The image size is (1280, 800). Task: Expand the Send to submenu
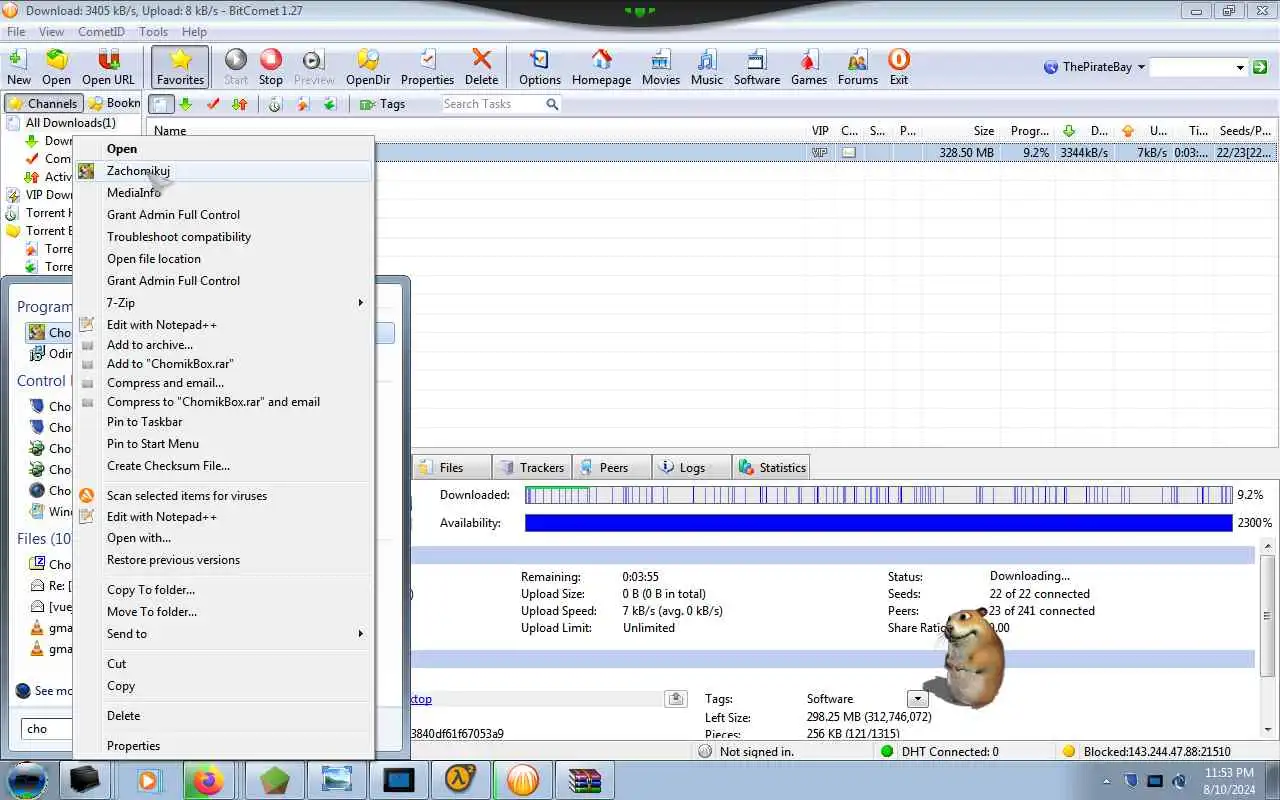pyautogui.click(x=224, y=634)
